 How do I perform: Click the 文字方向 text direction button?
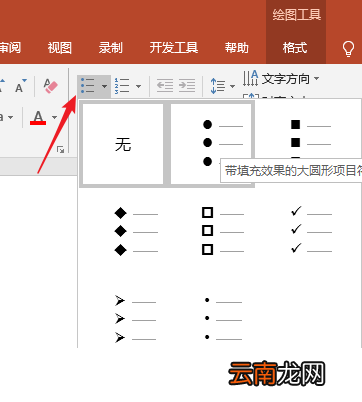[x=276, y=79]
